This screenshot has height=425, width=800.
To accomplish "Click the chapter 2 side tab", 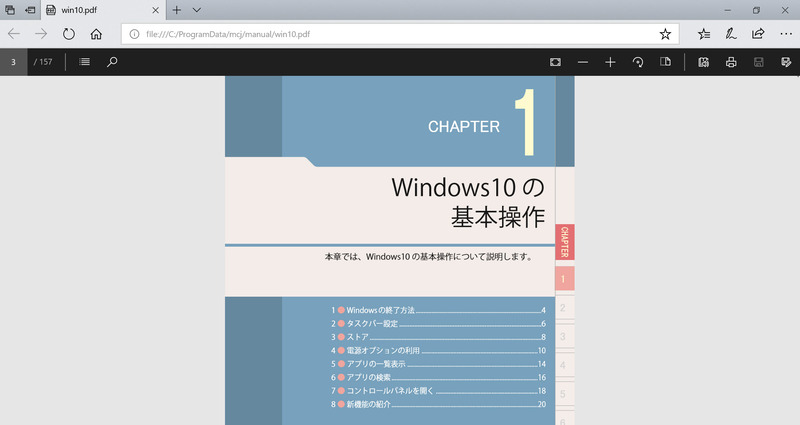I will point(565,308).
